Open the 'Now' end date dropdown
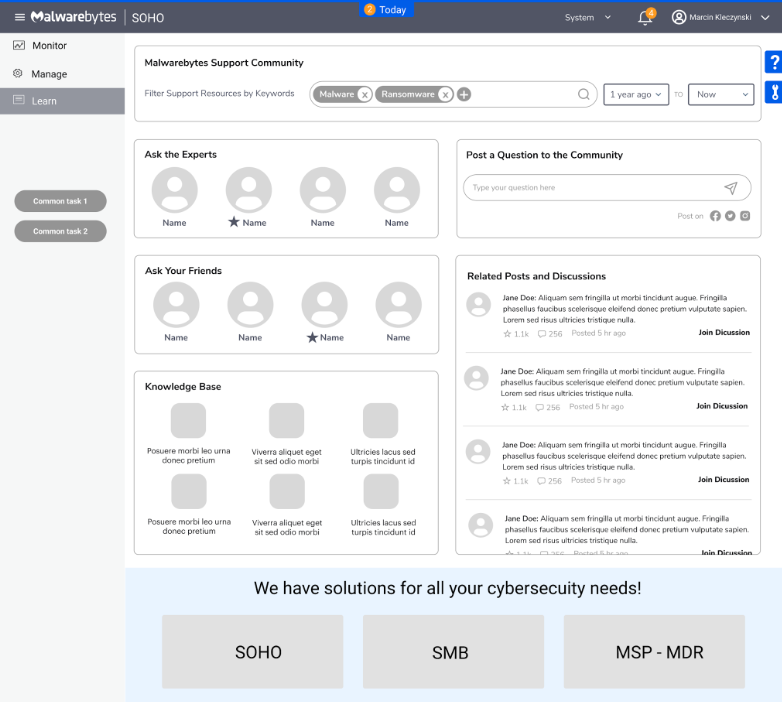The image size is (782, 702). pos(720,95)
